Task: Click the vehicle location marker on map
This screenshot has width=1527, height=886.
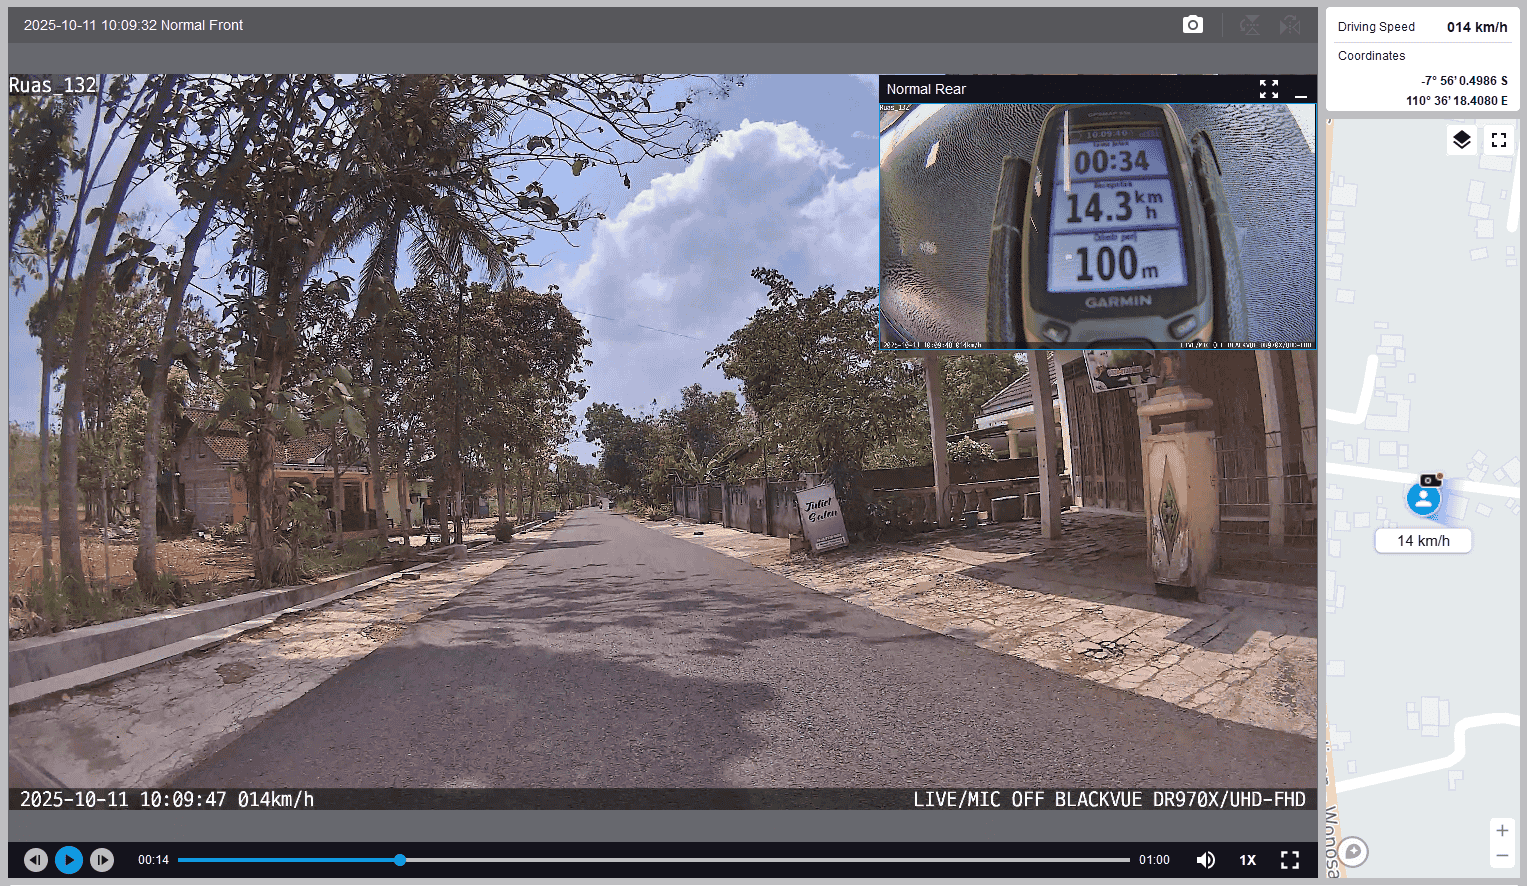Action: pyautogui.click(x=1423, y=498)
